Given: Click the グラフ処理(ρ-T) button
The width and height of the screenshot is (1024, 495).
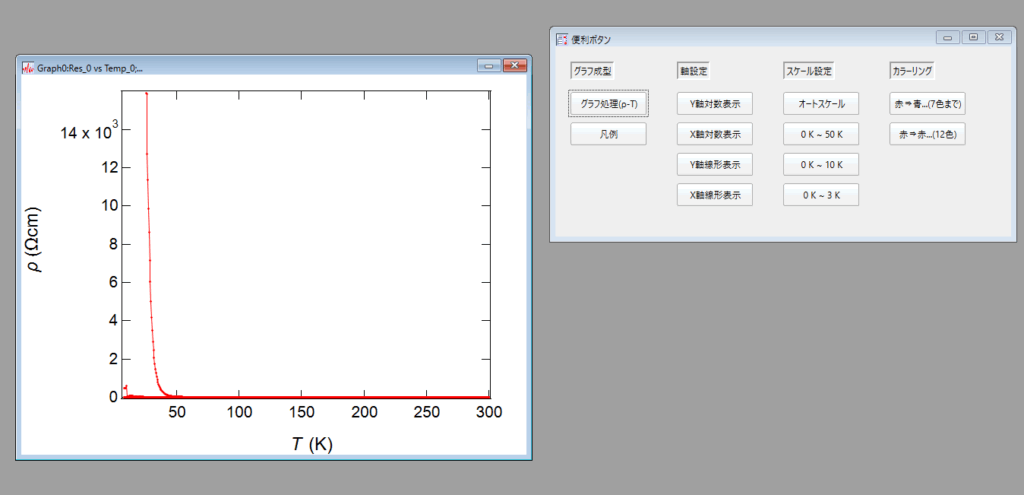Looking at the screenshot, I should pyautogui.click(x=608, y=103).
